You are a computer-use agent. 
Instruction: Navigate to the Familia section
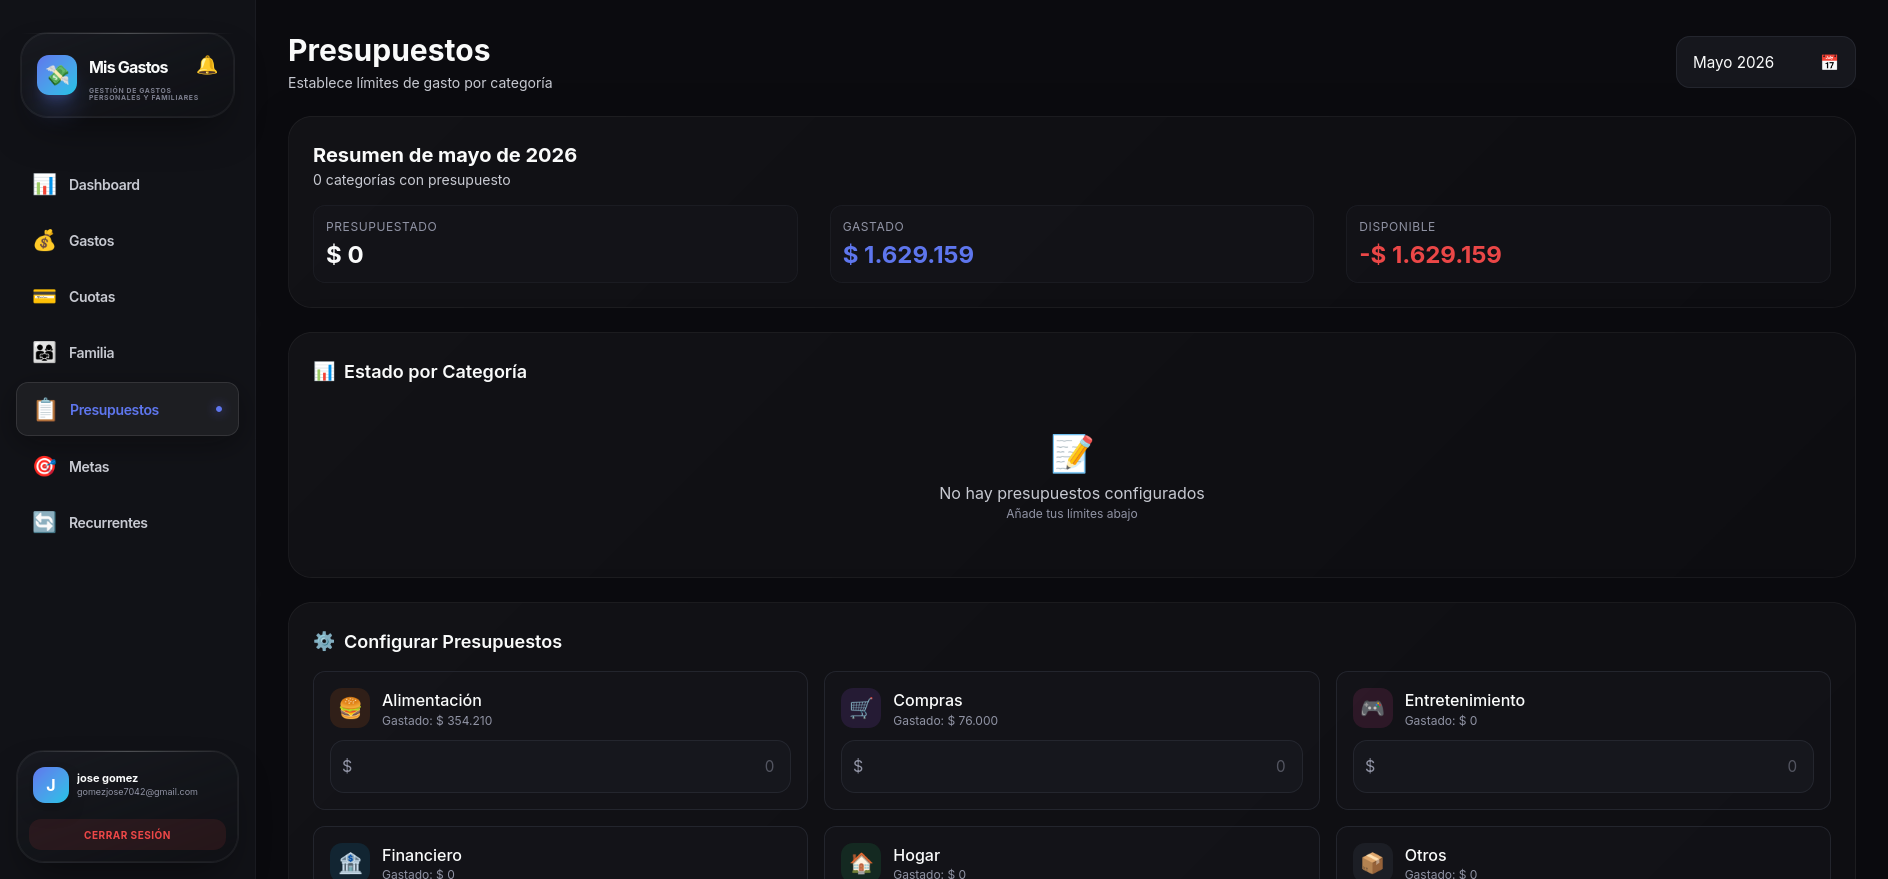[x=127, y=353]
